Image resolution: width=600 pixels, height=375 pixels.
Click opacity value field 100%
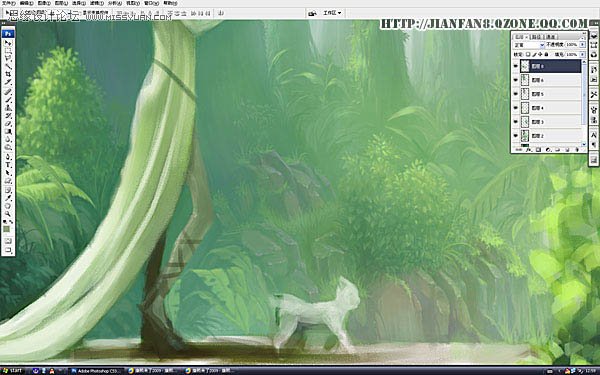coord(572,45)
